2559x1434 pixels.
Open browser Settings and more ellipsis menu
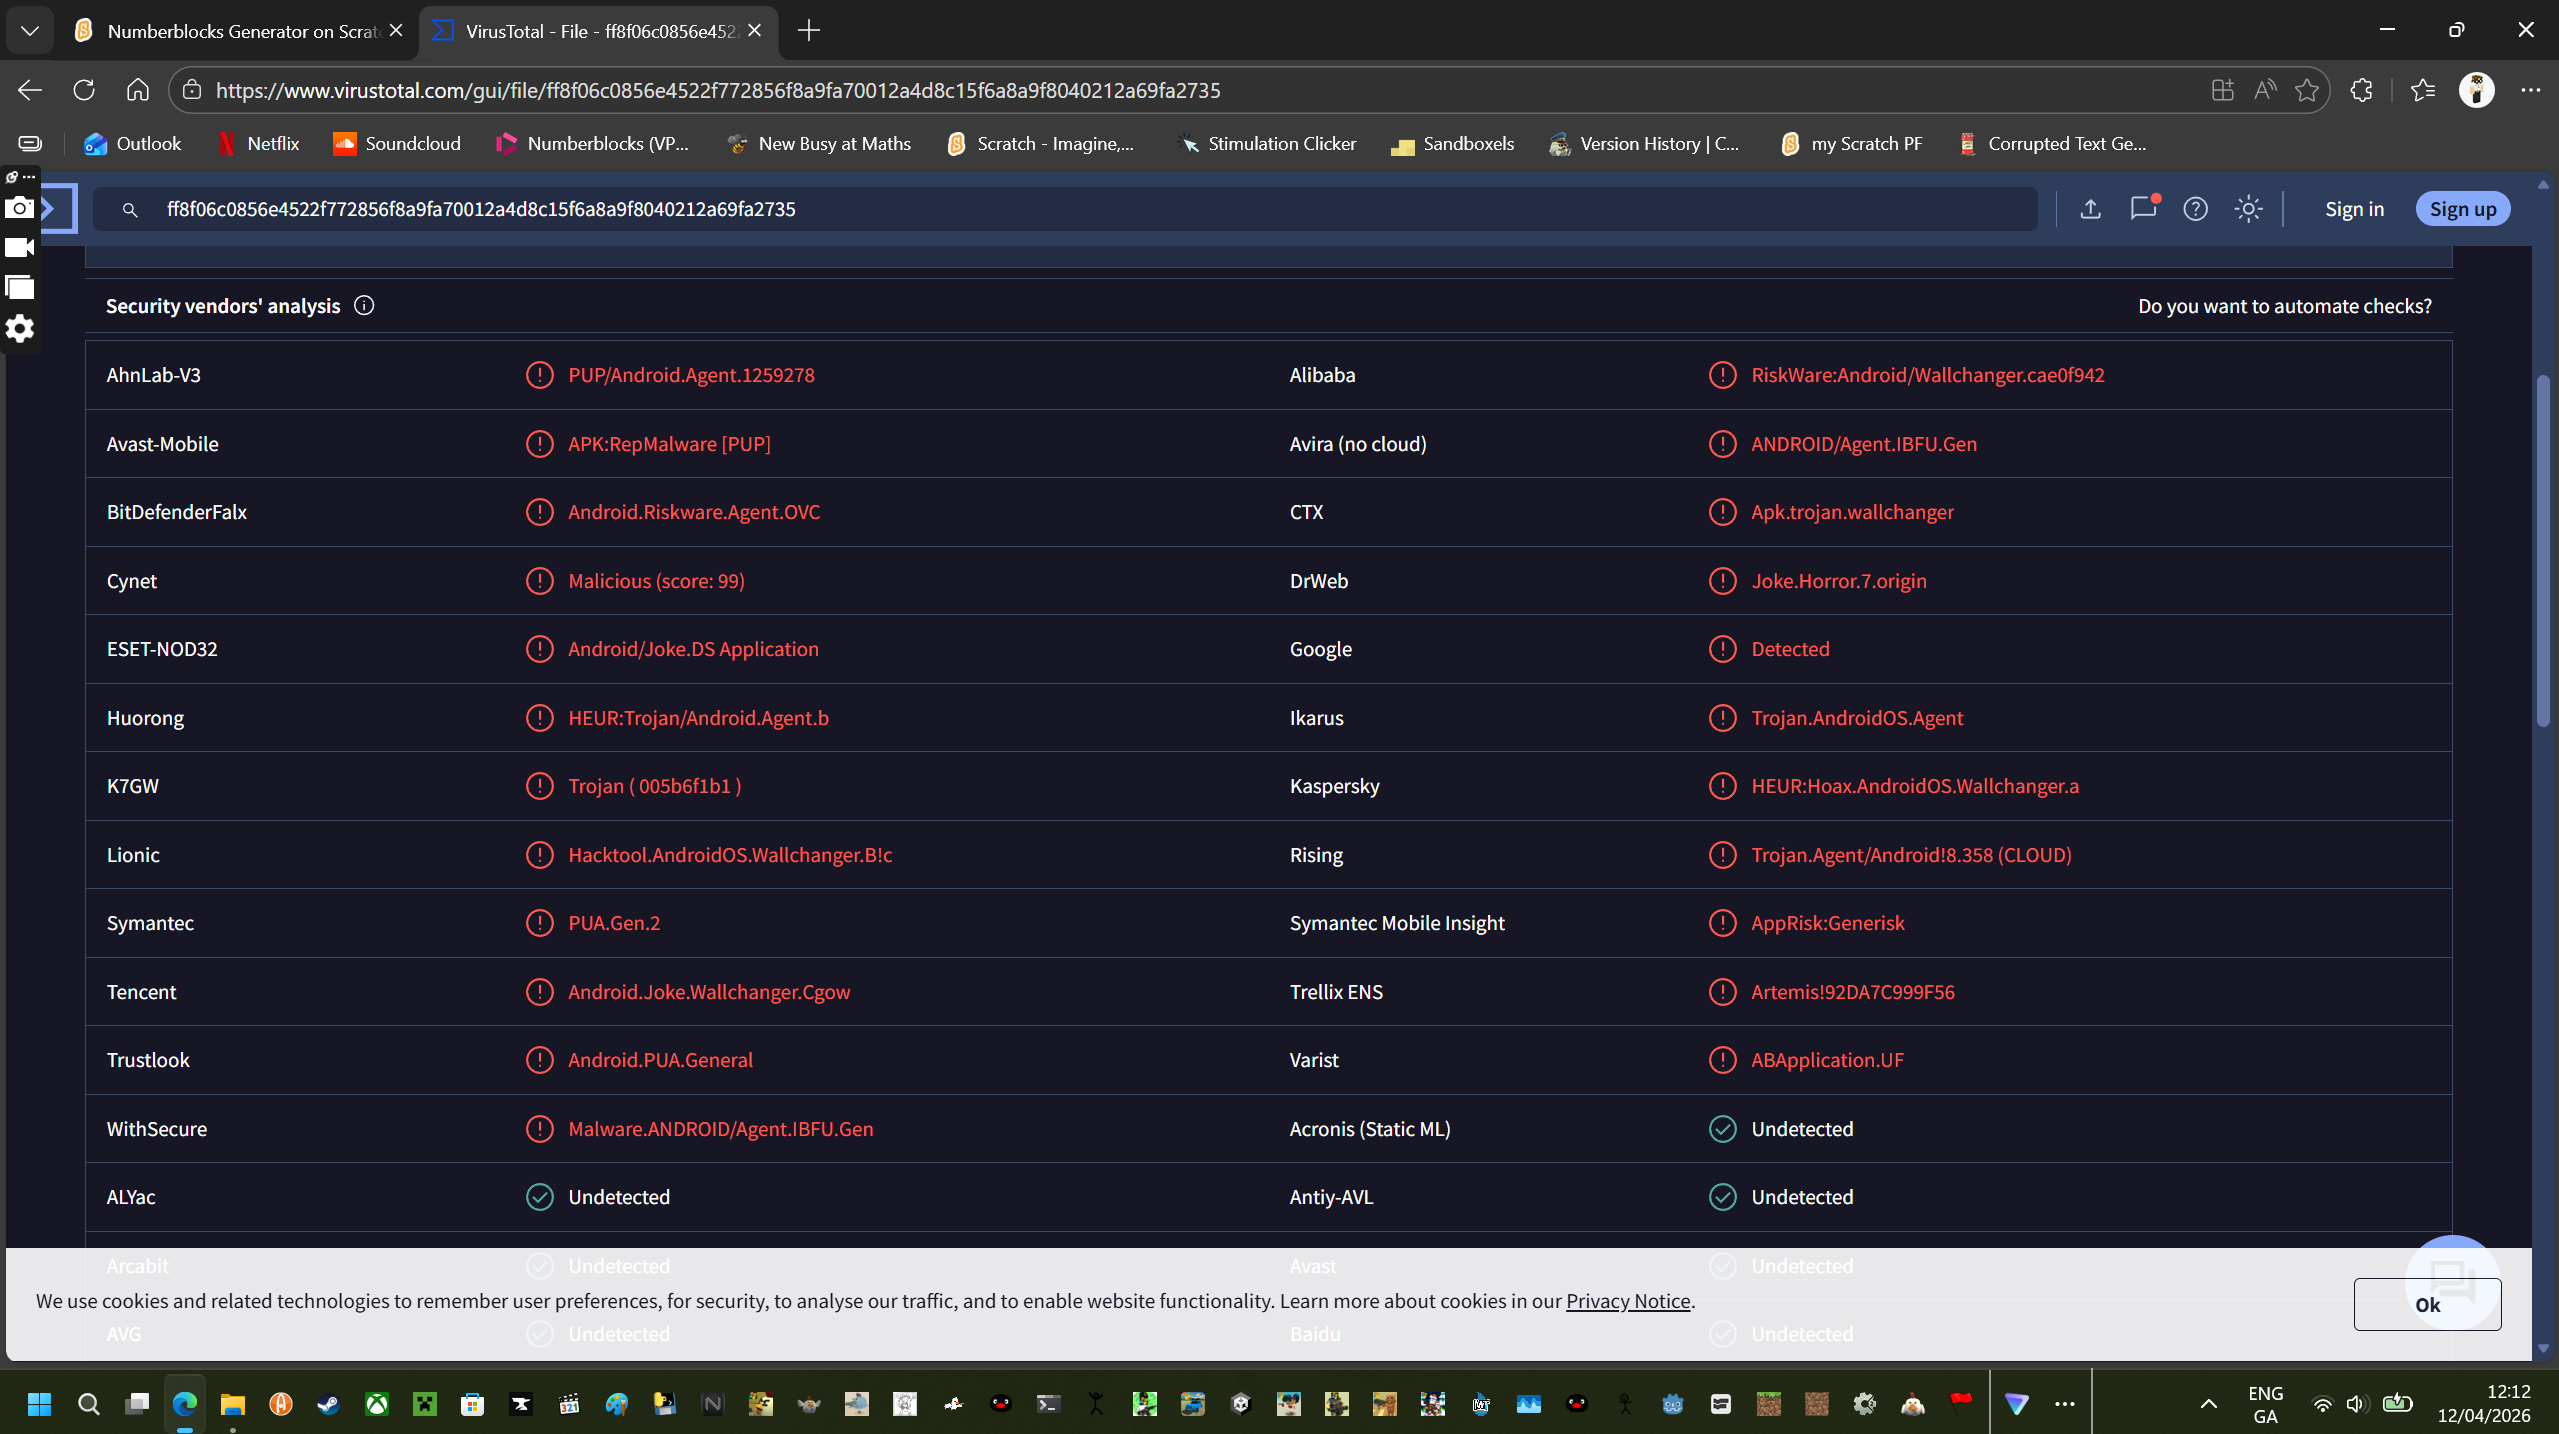[x=2530, y=90]
